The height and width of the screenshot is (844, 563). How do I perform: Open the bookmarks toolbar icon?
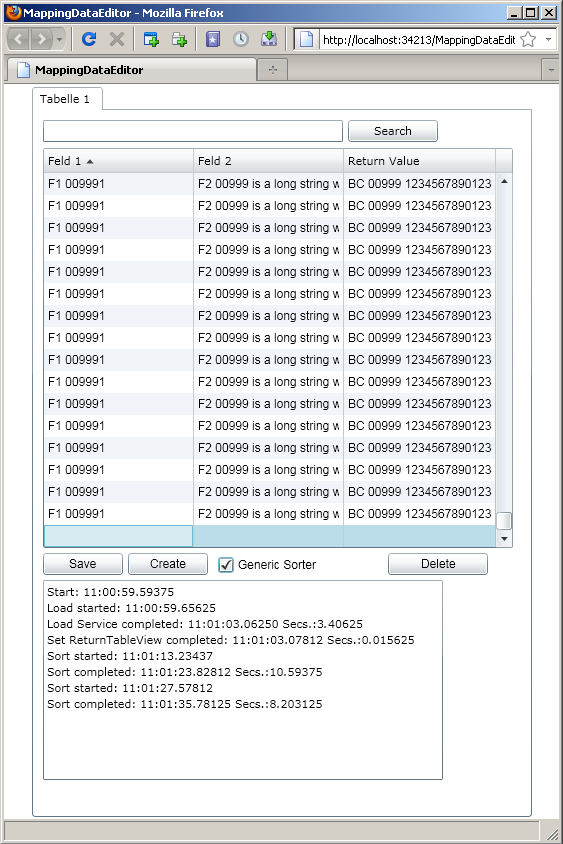point(213,39)
